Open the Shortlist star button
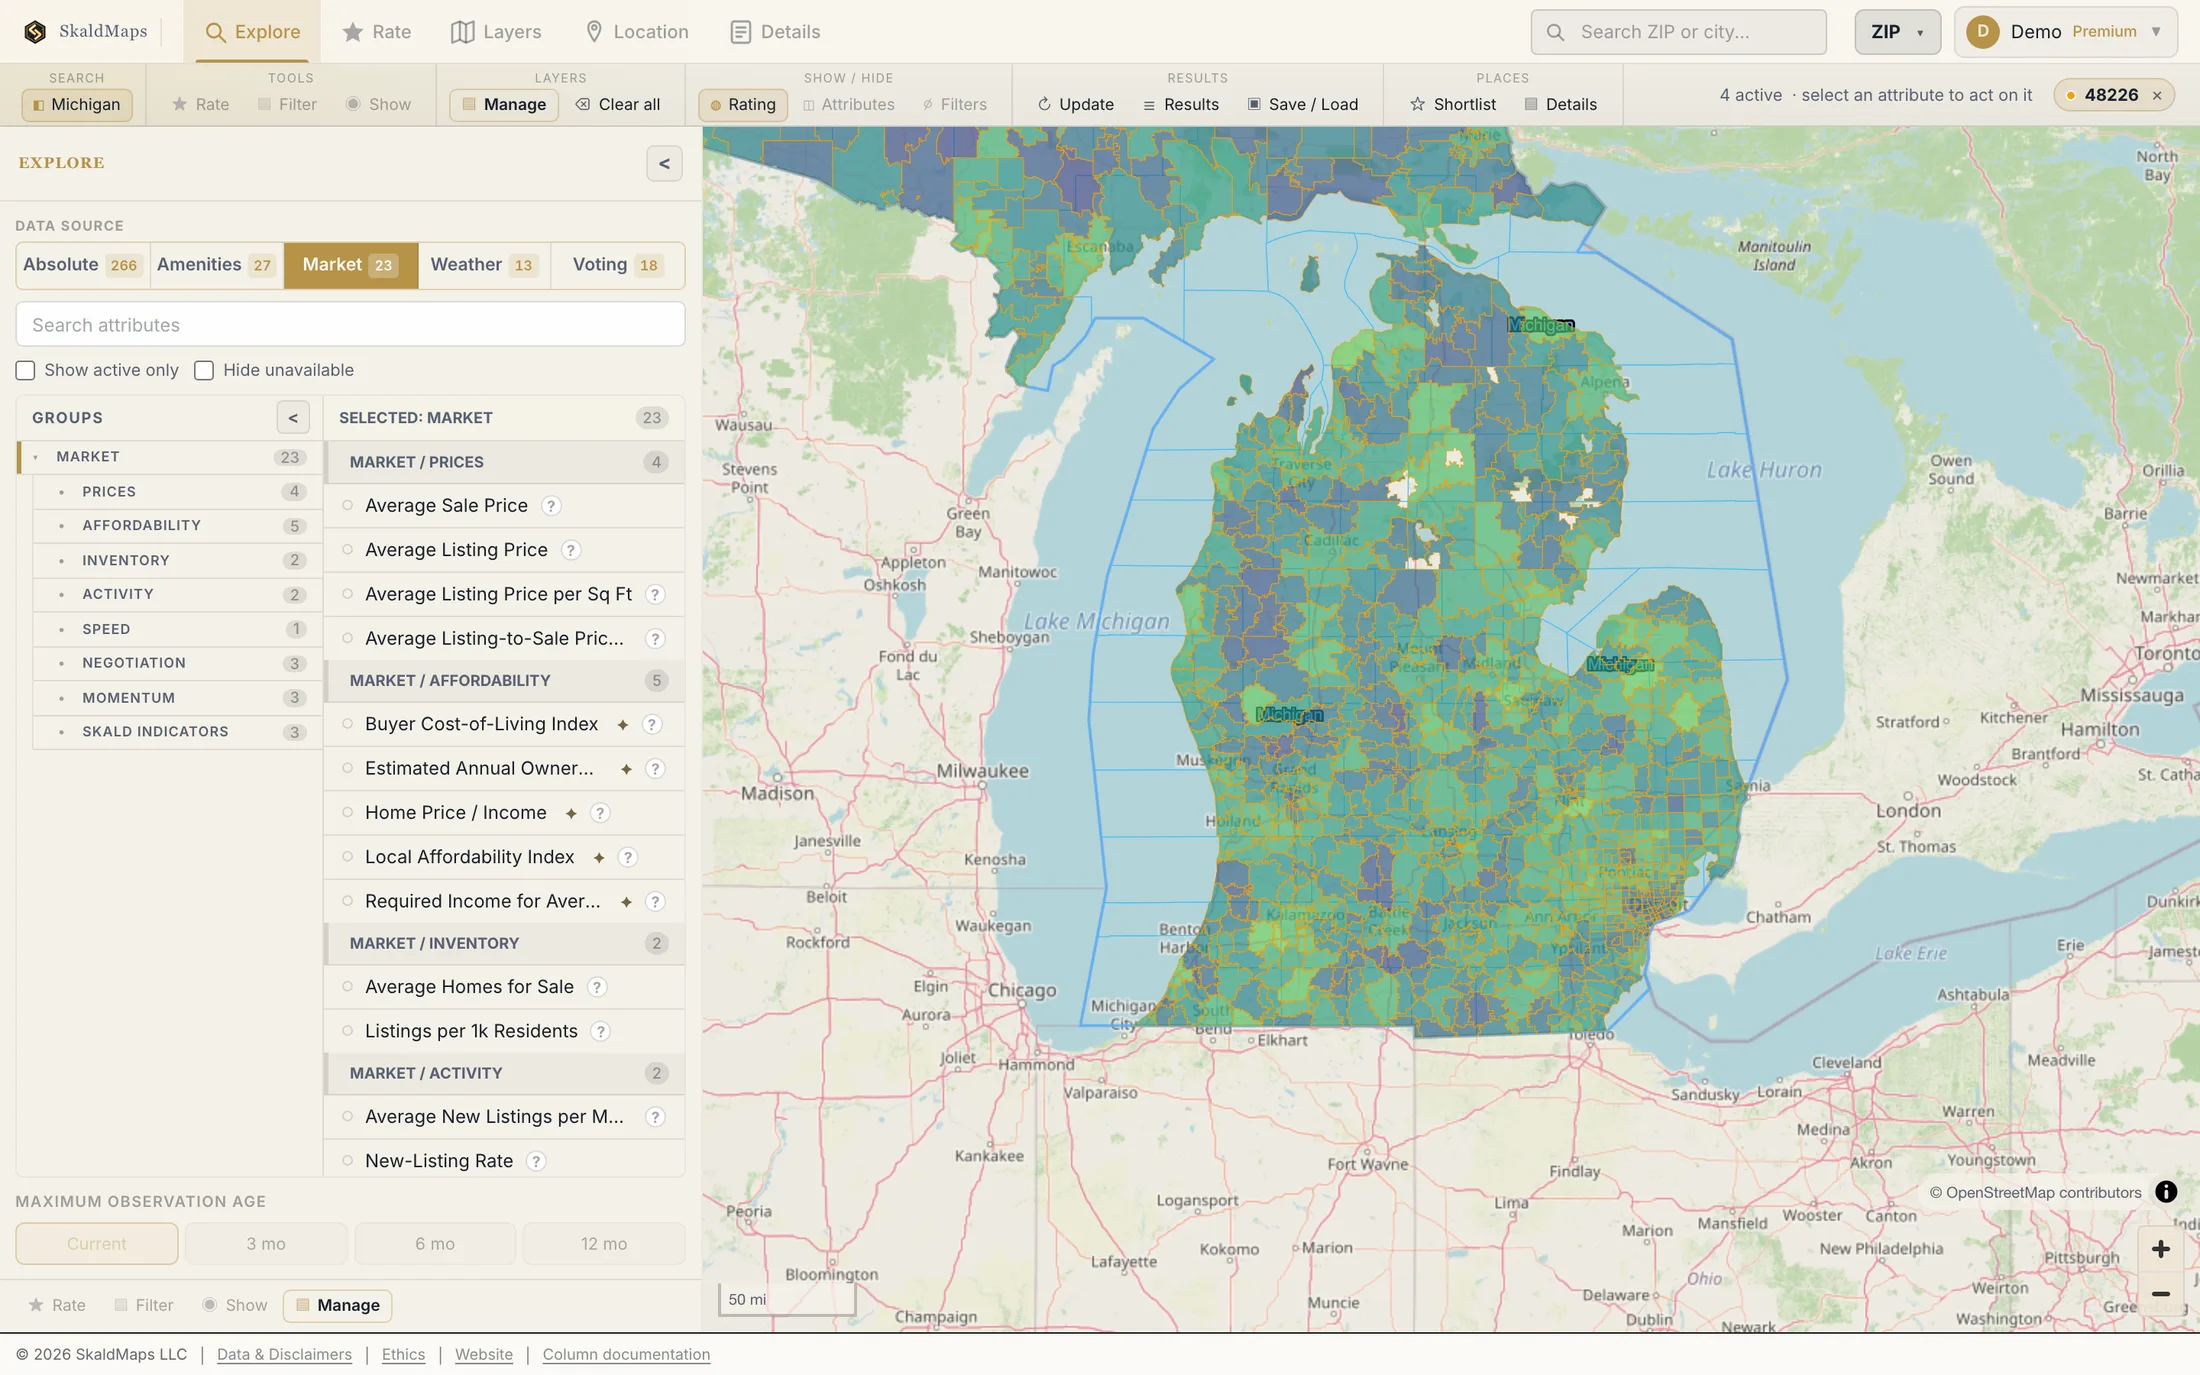The image size is (2200, 1375). pos(1453,104)
